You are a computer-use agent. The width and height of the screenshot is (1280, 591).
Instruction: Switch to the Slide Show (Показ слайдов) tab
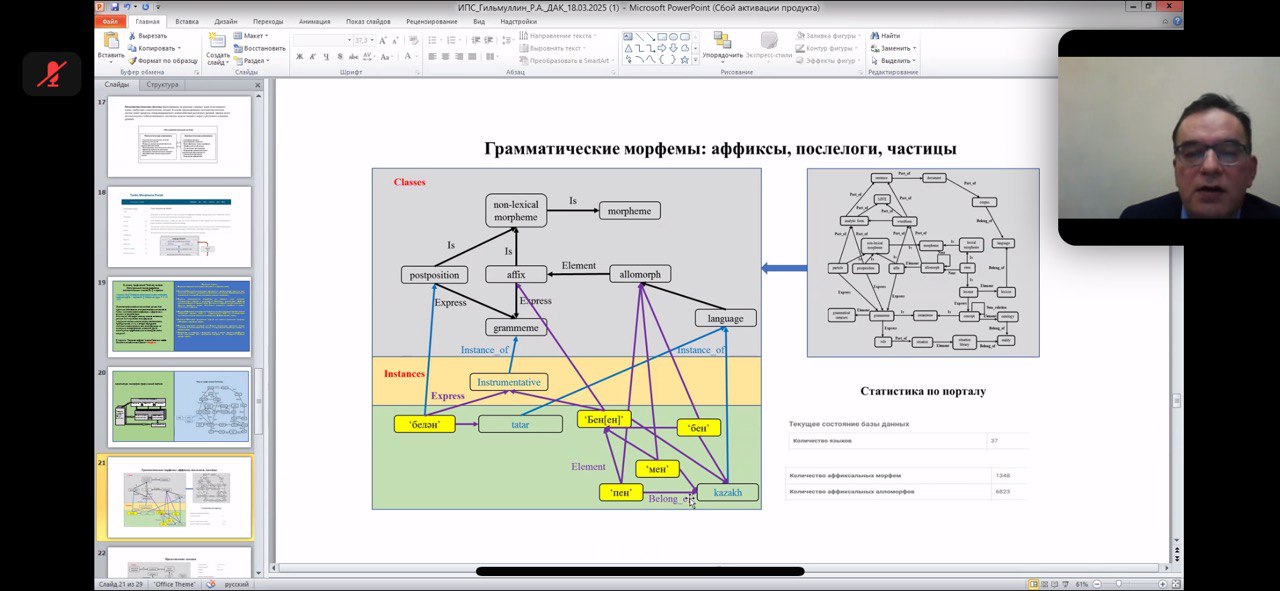(x=369, y=21)
